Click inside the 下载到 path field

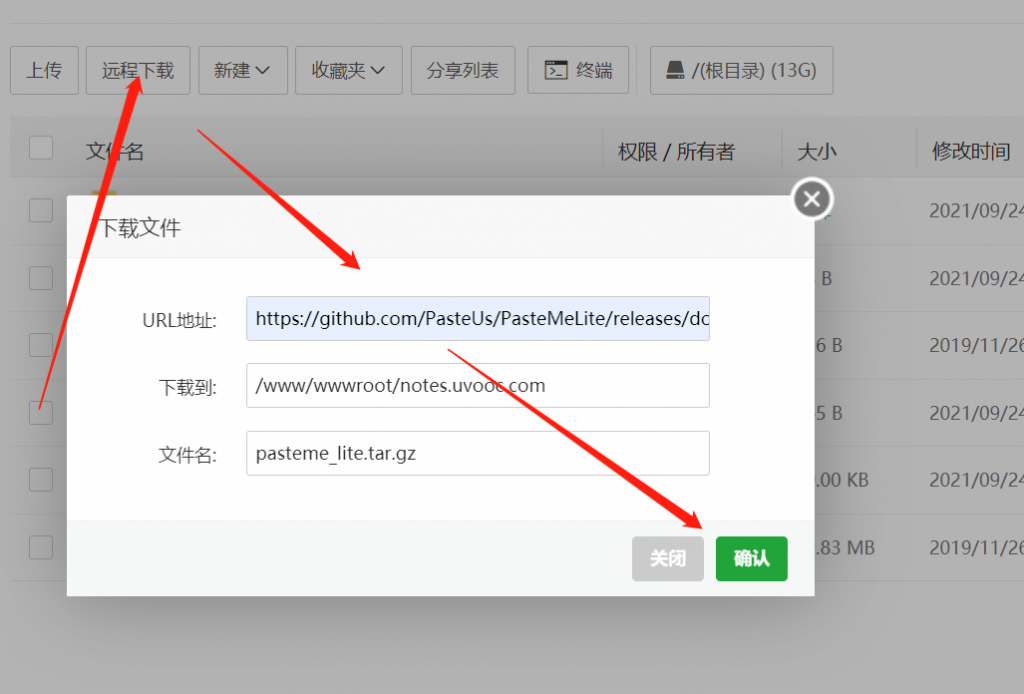point(478,385)
